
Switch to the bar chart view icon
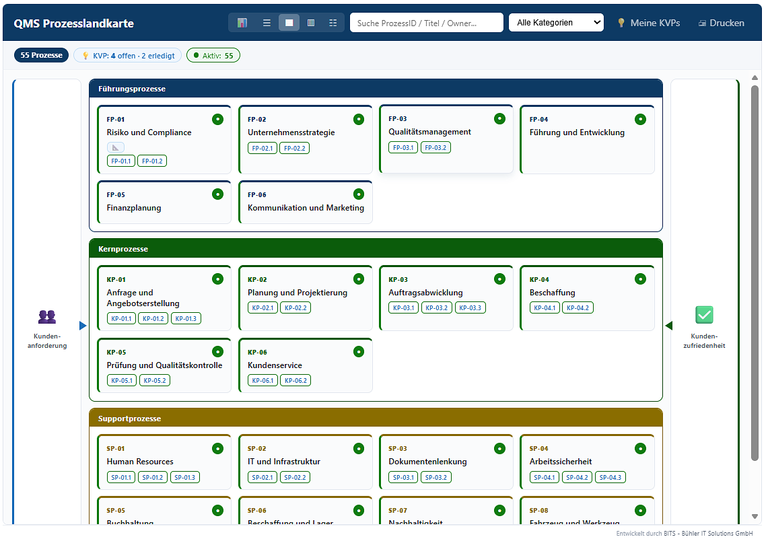coord(242,23)
